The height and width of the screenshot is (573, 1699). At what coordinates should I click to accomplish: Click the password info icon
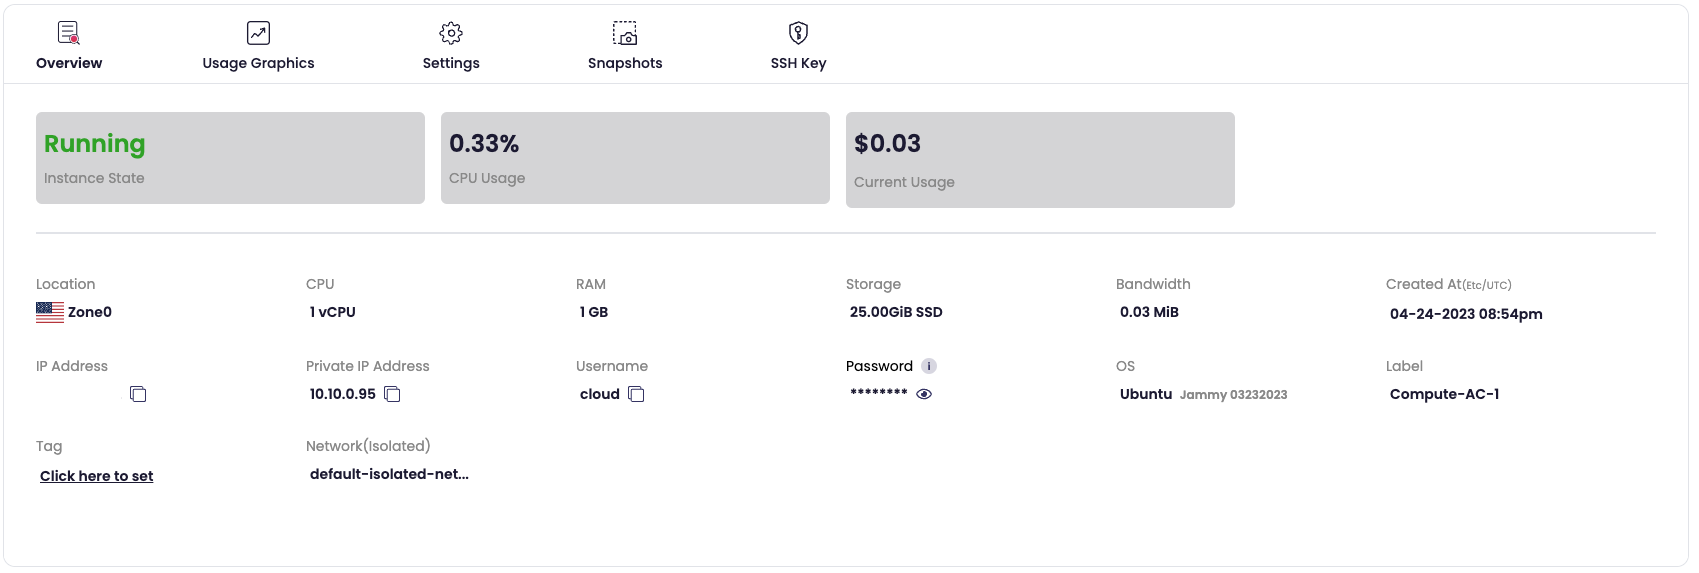pos(929,366)
